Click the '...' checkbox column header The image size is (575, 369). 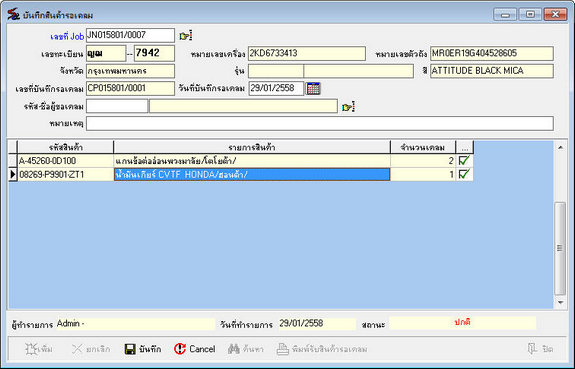click(465, 147)
